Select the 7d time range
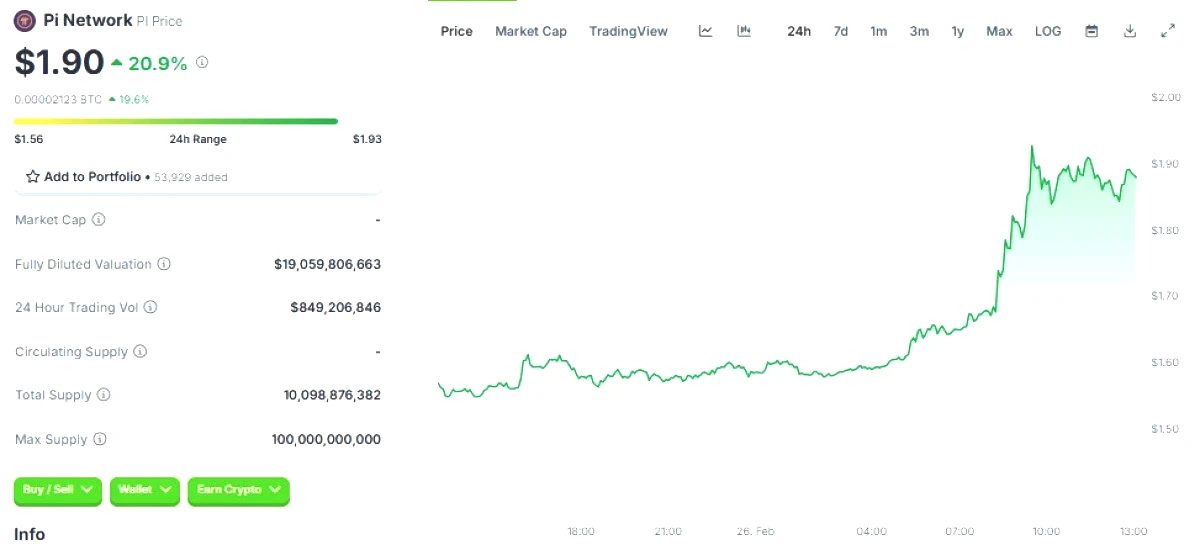The image size is (1200, 545). [x=841, y=31]
